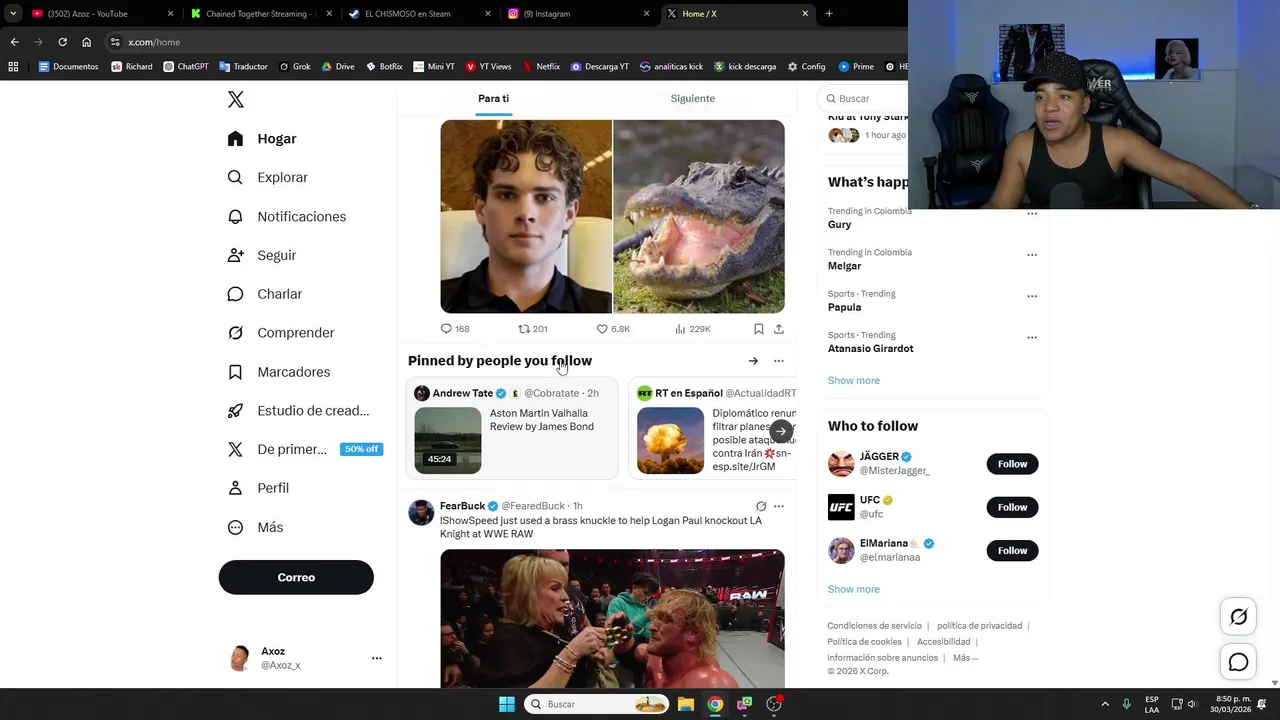
Task: Open ChatGPT bookmark
Action: coord(185,67)
